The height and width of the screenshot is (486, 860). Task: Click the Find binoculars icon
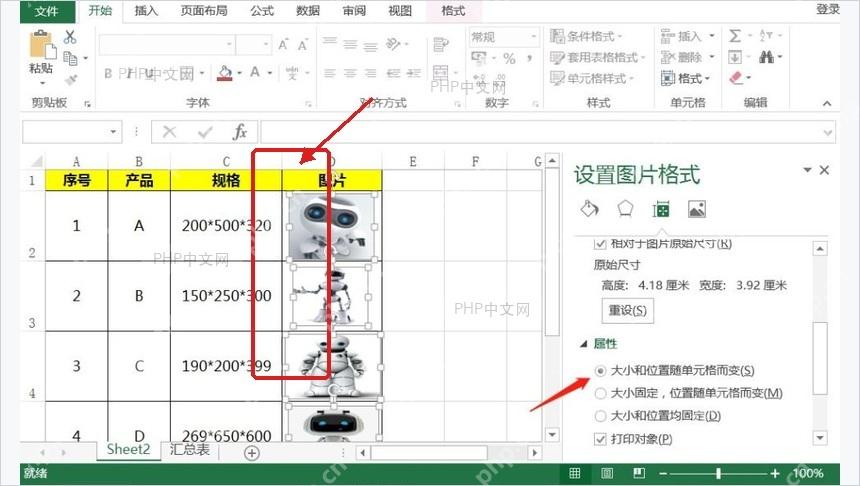coord(767,56)
